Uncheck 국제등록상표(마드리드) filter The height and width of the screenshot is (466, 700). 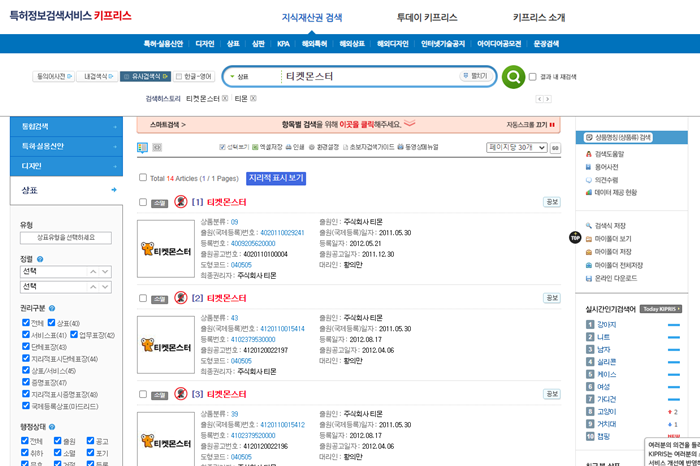coord(26,405)
